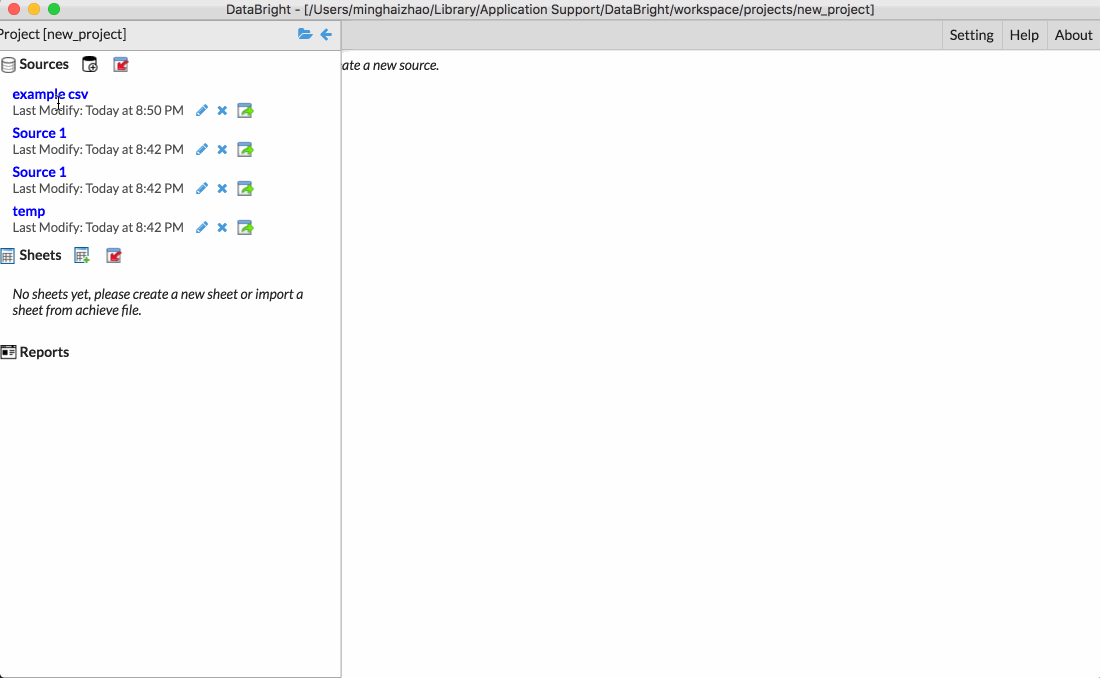Edit the second Source 1 entry
This screenshot has width=1100, height=678.
click(x=202, y=188)
